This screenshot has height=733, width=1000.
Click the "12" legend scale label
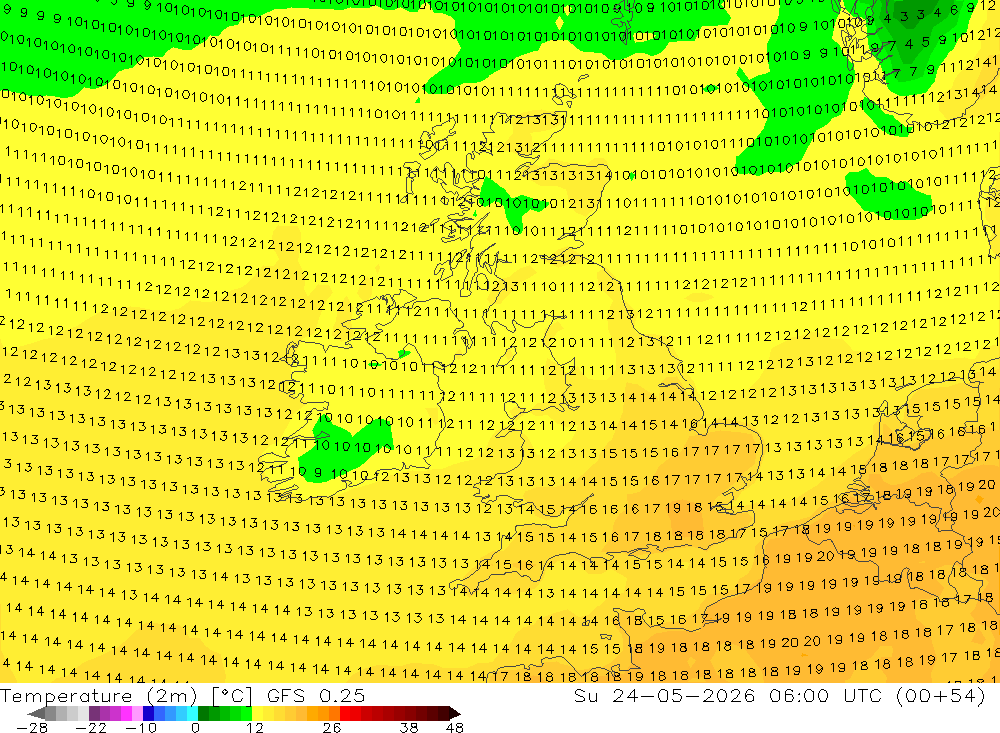pyautogui.click(x=255, y=728)
